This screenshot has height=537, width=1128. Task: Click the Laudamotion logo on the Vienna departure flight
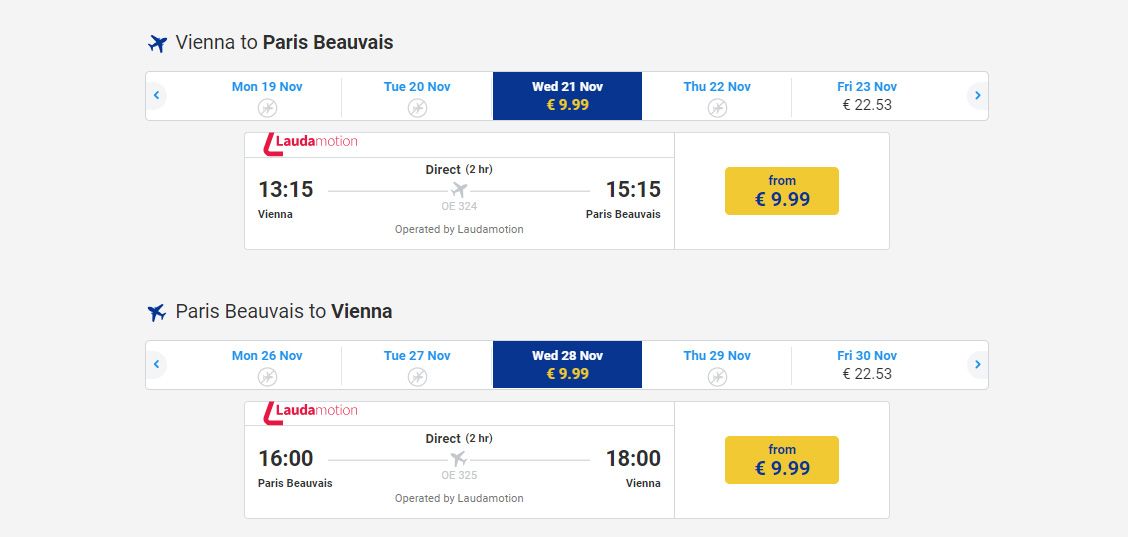point(310,143)
